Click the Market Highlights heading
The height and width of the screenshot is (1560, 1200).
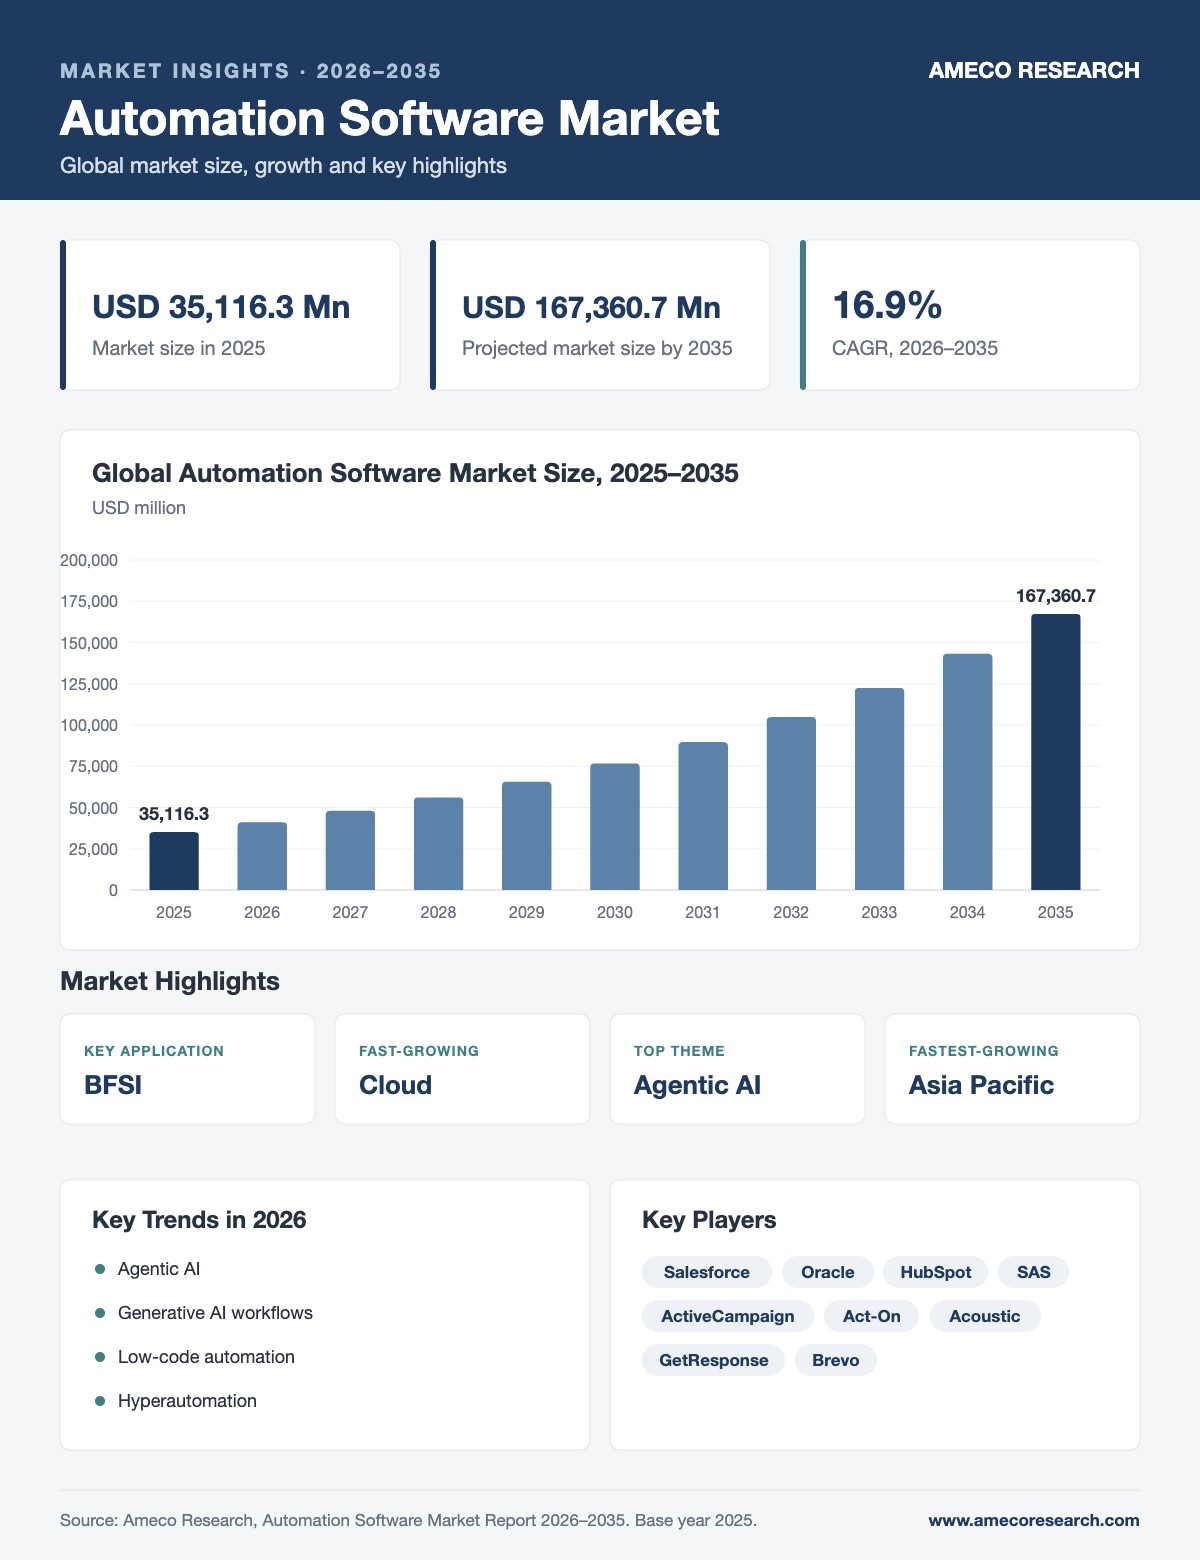tap(170, 981)
